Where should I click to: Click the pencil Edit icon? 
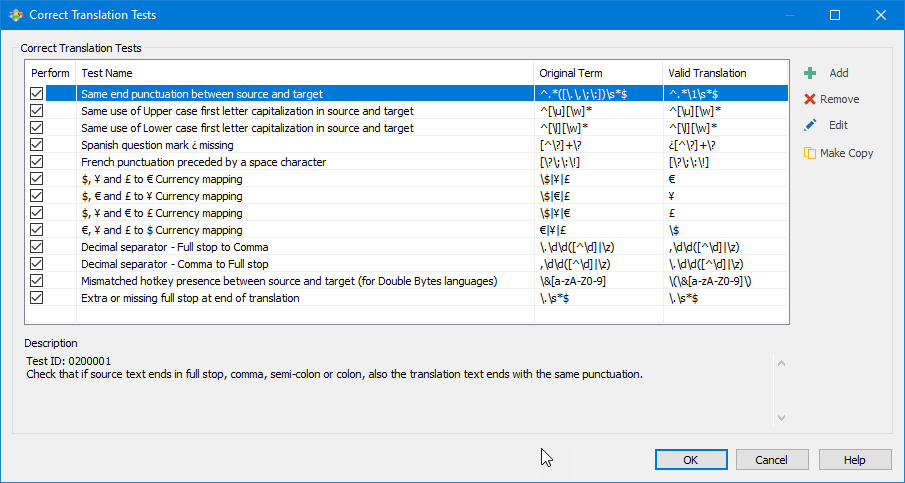pyautogui.click(x=810, y=125)
